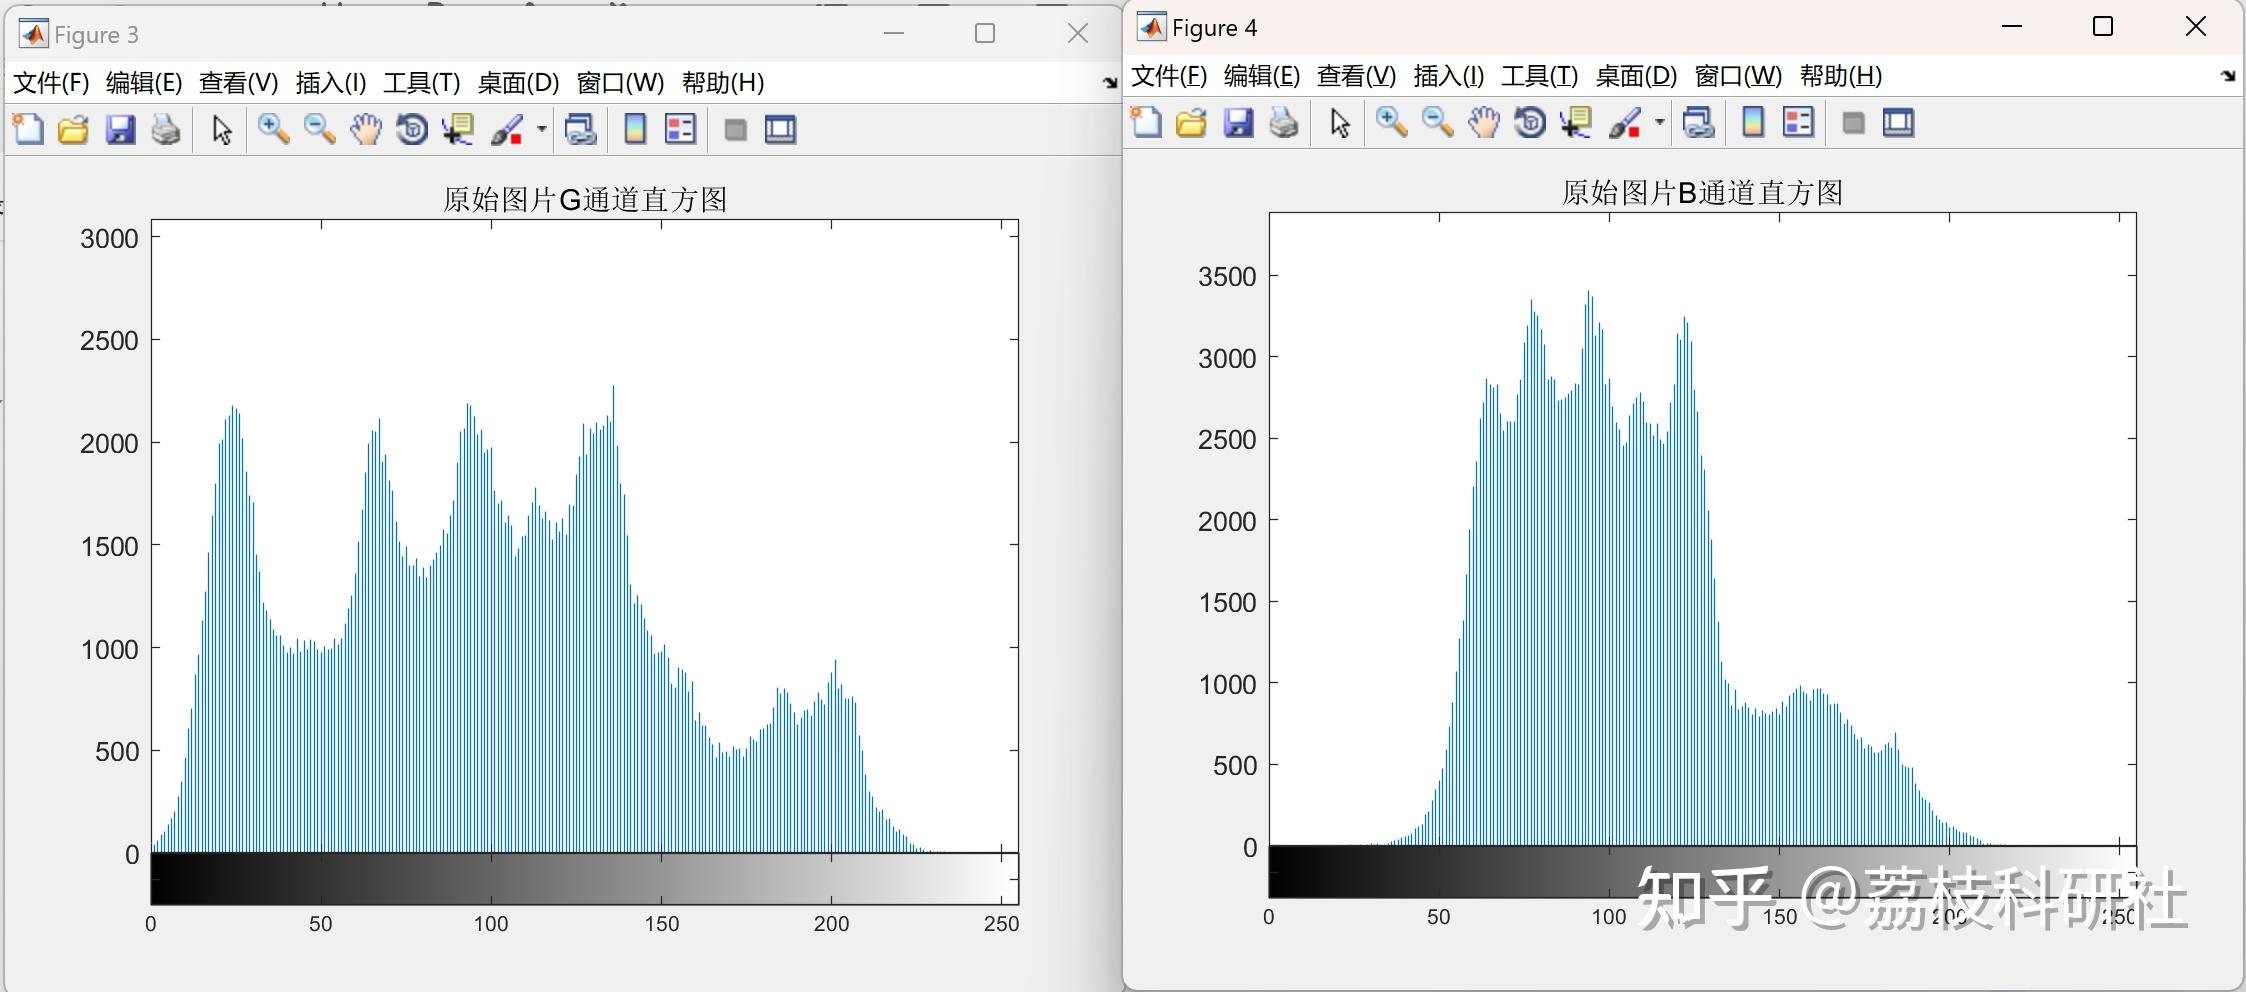The width and height of the screenshot is (2246, 992).
Task: Expand brush color dropdown in Figure 3
Action: point(541,129)
